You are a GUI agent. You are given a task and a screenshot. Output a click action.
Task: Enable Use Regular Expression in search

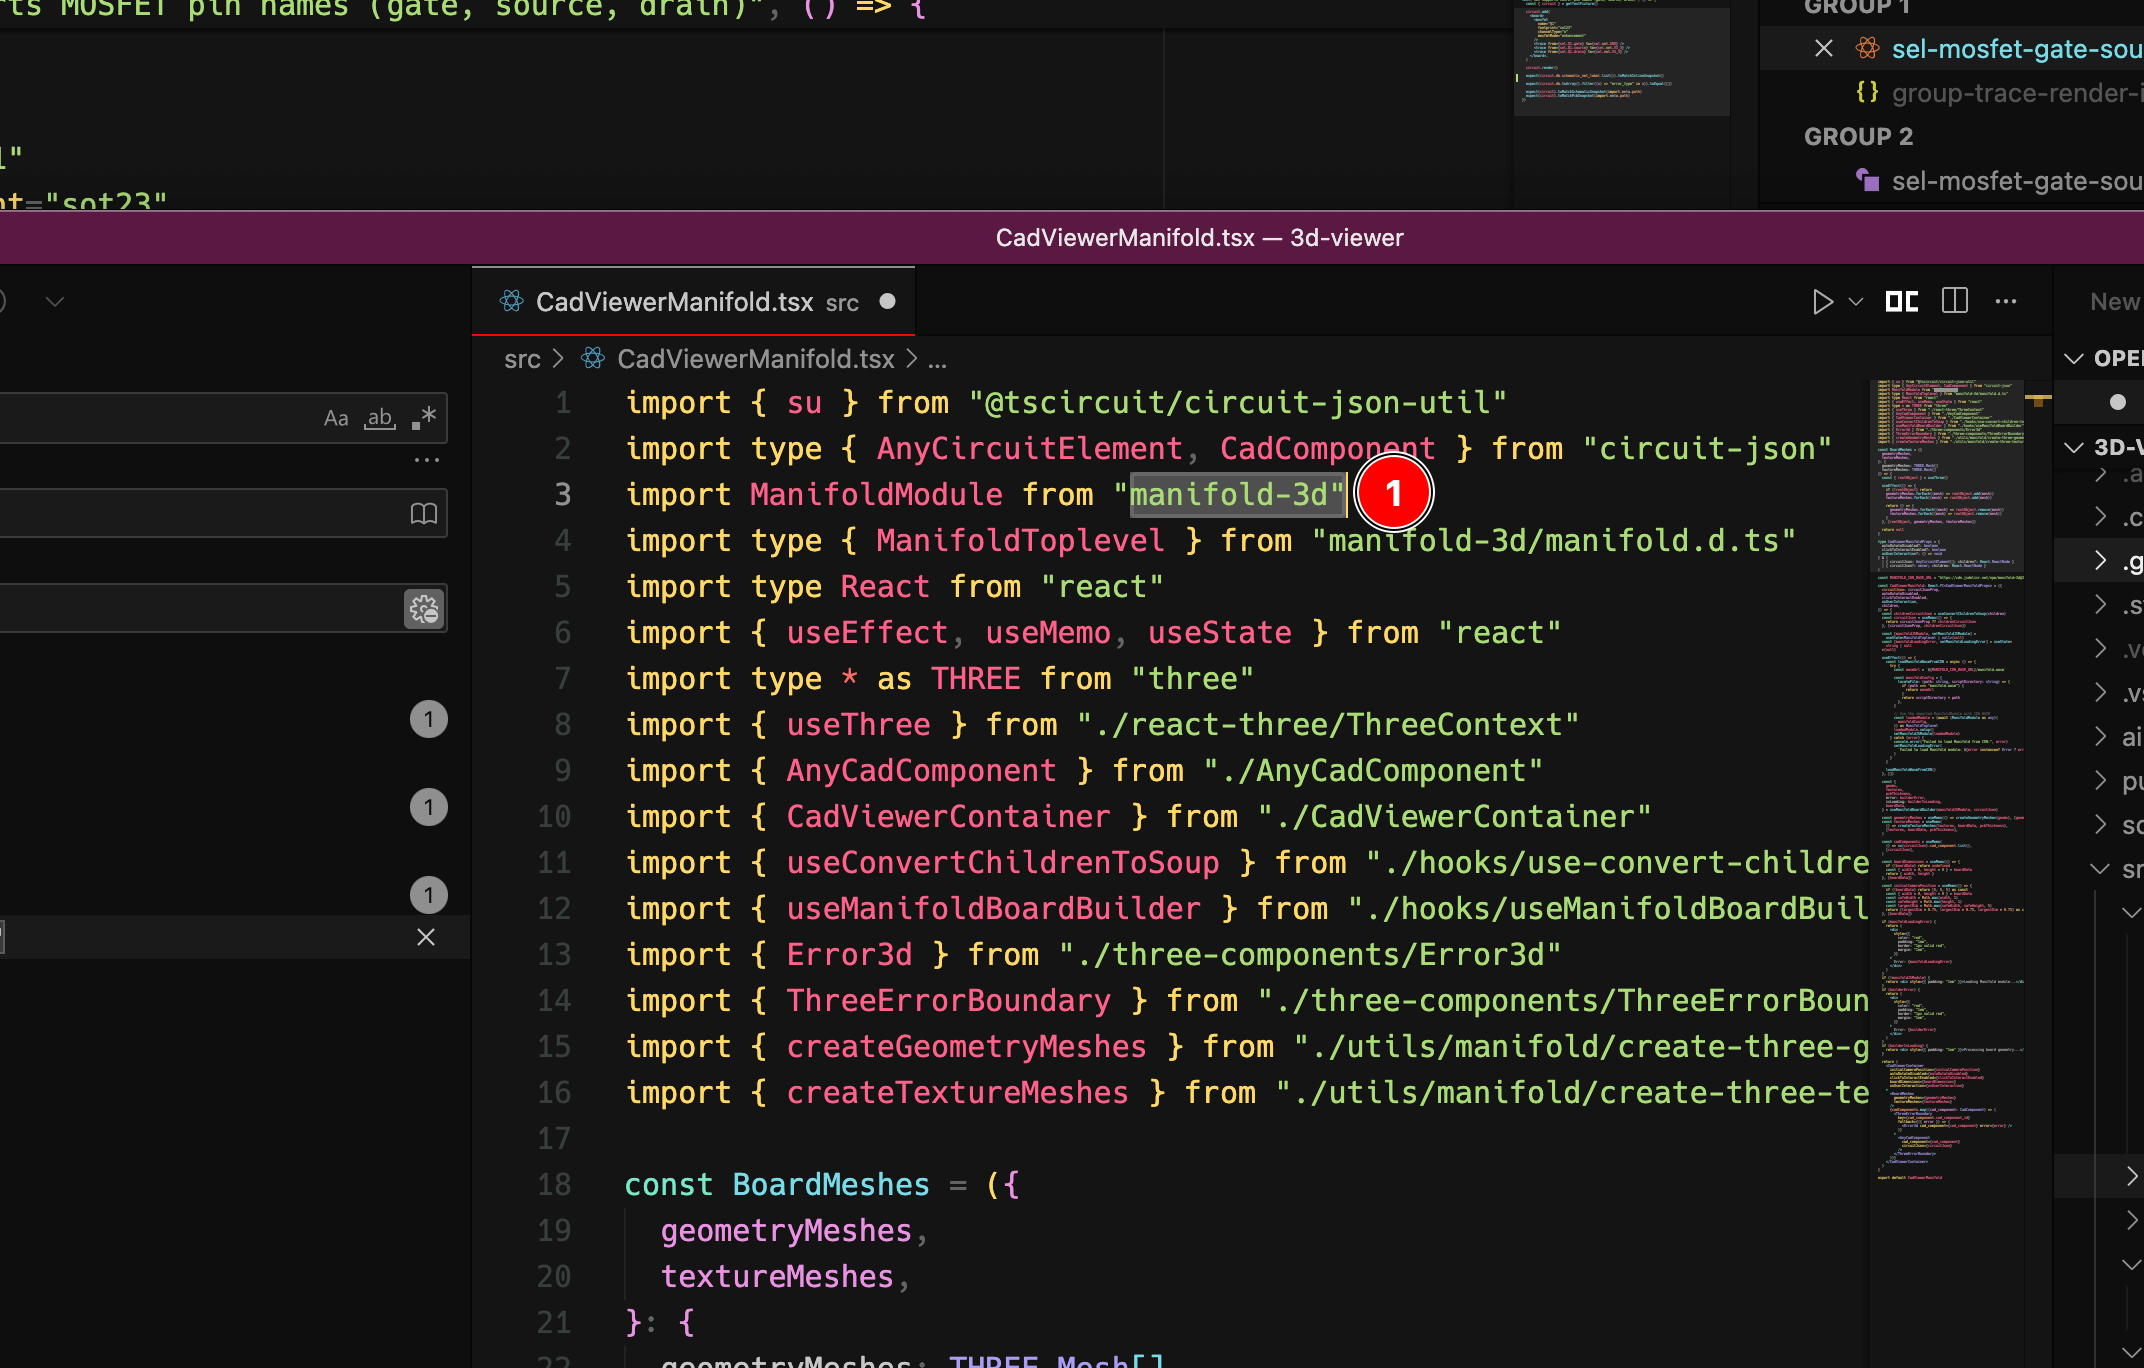pyautogui.click(x=424, y=418)
